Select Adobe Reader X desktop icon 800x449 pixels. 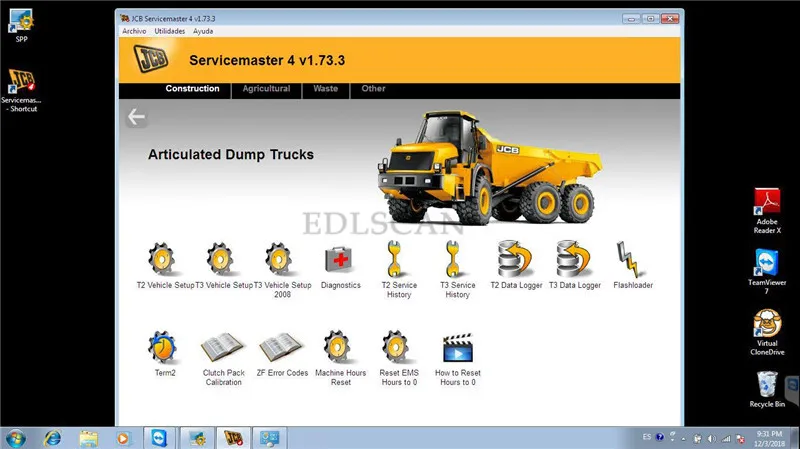(767, 211)
